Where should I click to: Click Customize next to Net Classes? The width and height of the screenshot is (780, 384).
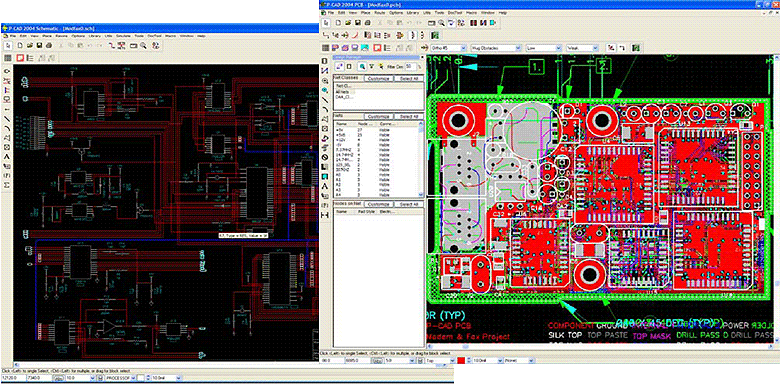[x=379, y=79]
